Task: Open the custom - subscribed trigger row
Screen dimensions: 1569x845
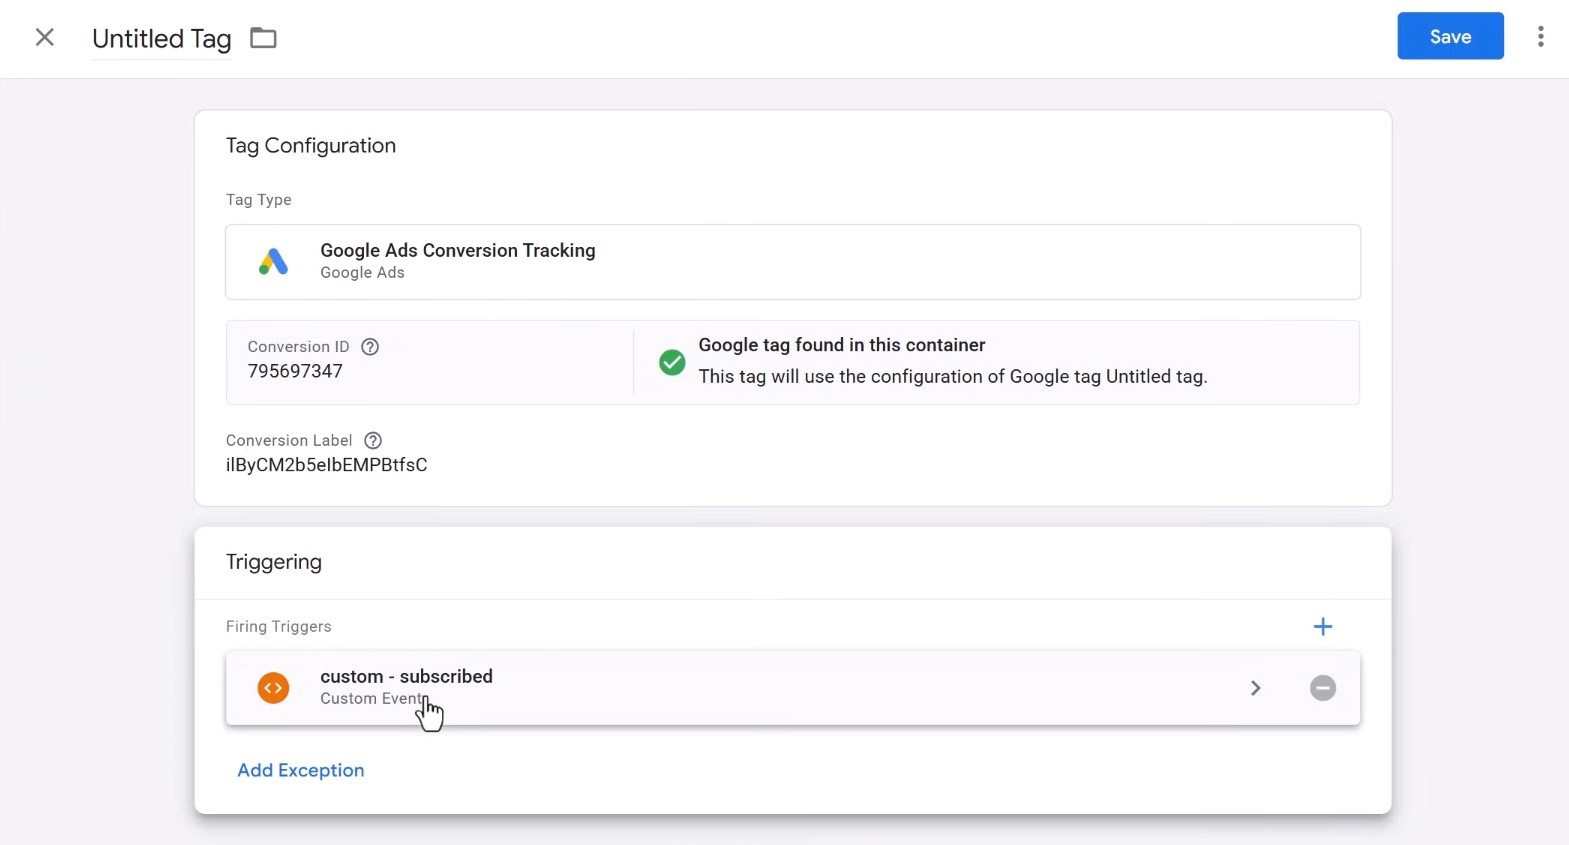Action: pyautogui.click(x=700, y=688)
